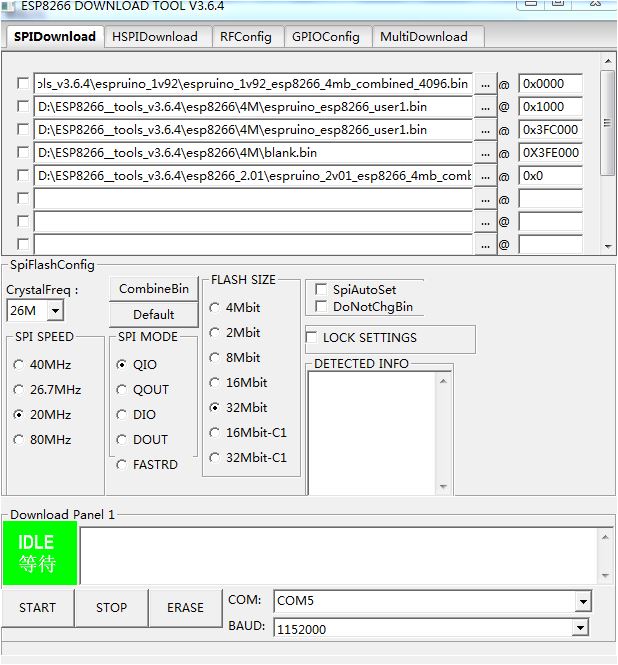
Task: Click the ERASE flash button
Action: tap(185, 608)
